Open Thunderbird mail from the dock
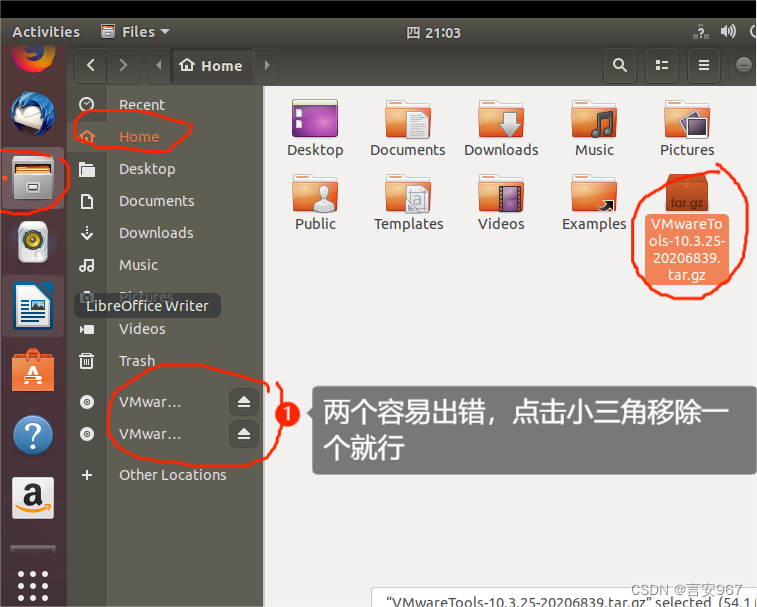The height and width of the screenshot is (607, 757). pyautogui.click(x=33, y=114)
